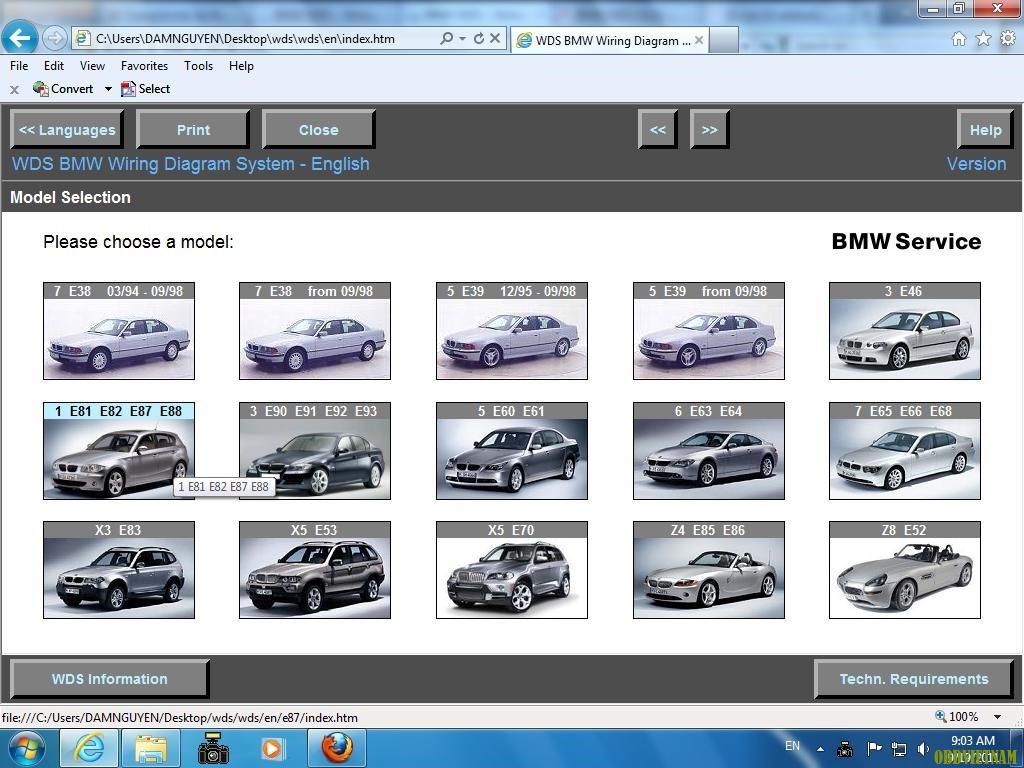
Task: Click the WDS Close button
Action: click(x=319, y=129)
